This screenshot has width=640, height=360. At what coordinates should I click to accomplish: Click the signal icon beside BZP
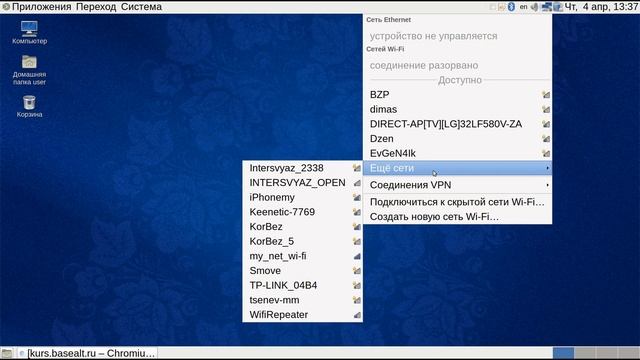click(x=546, y=95)
